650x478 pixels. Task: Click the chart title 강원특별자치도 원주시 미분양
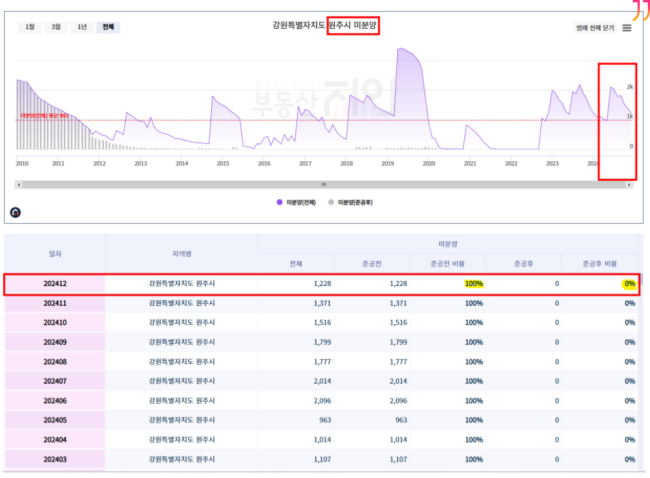tap(325, 25)
